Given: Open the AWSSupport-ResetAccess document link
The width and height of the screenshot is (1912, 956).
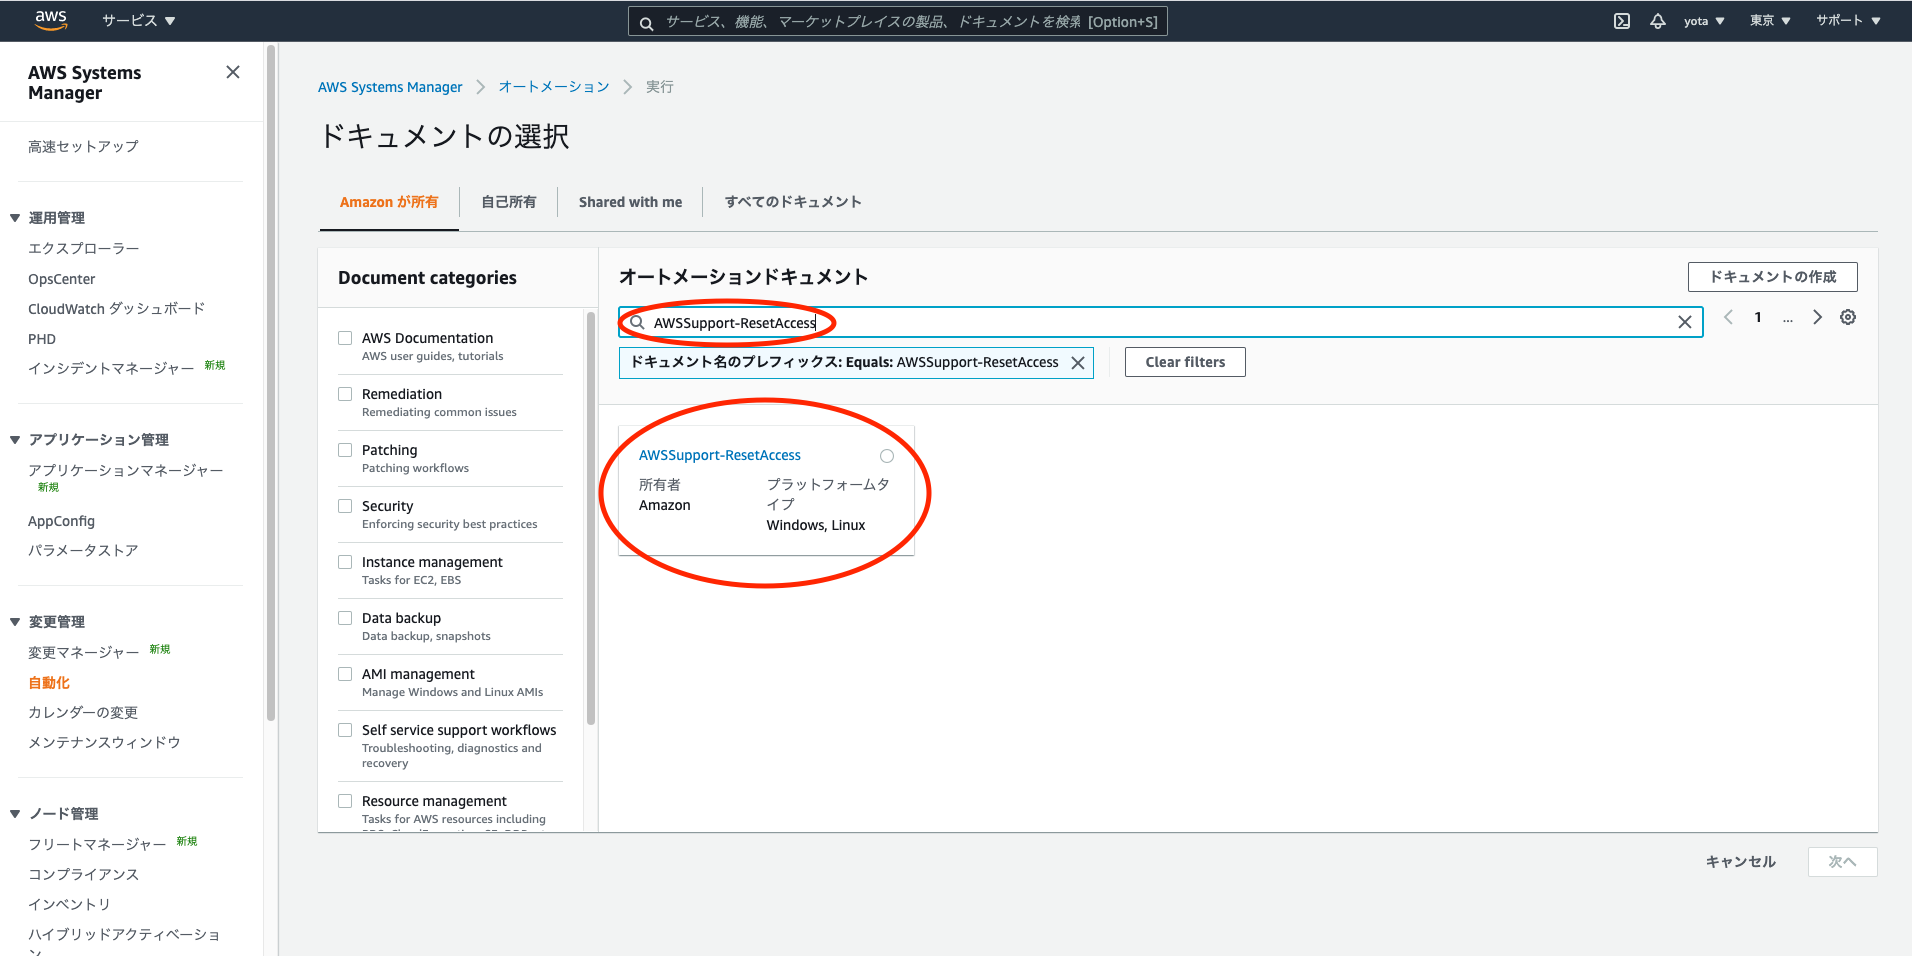Looking at the screenshot, I should pyautogui.click(x=720, y=455).
